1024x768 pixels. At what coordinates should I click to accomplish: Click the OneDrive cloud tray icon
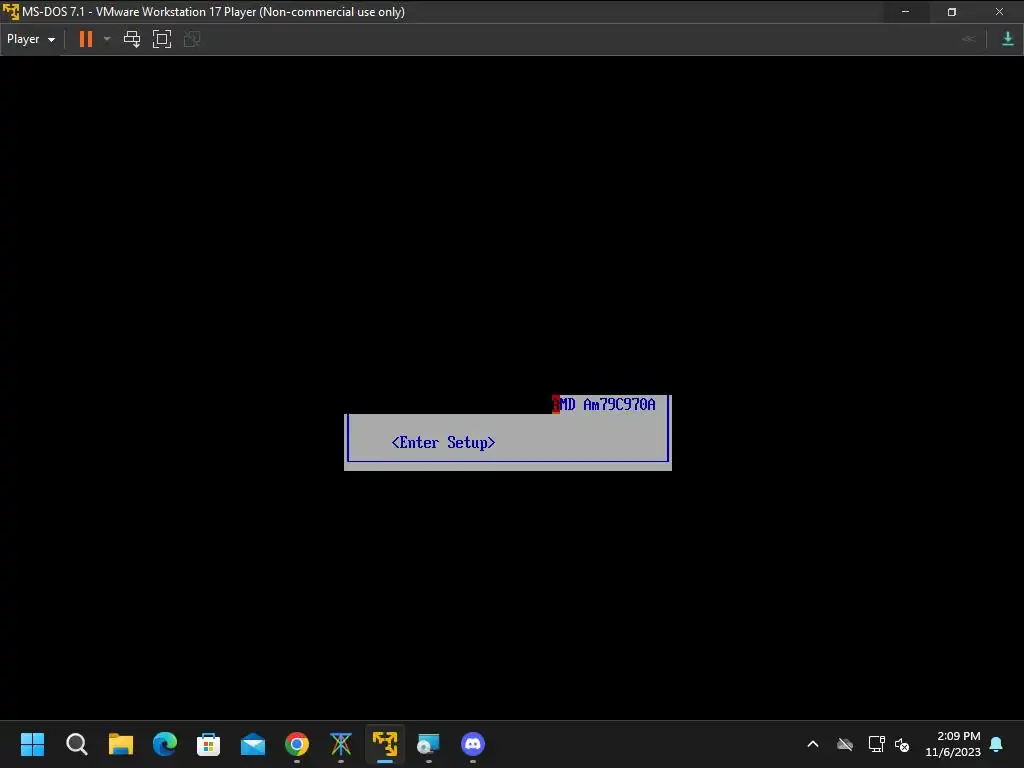[x=845, y=744]
